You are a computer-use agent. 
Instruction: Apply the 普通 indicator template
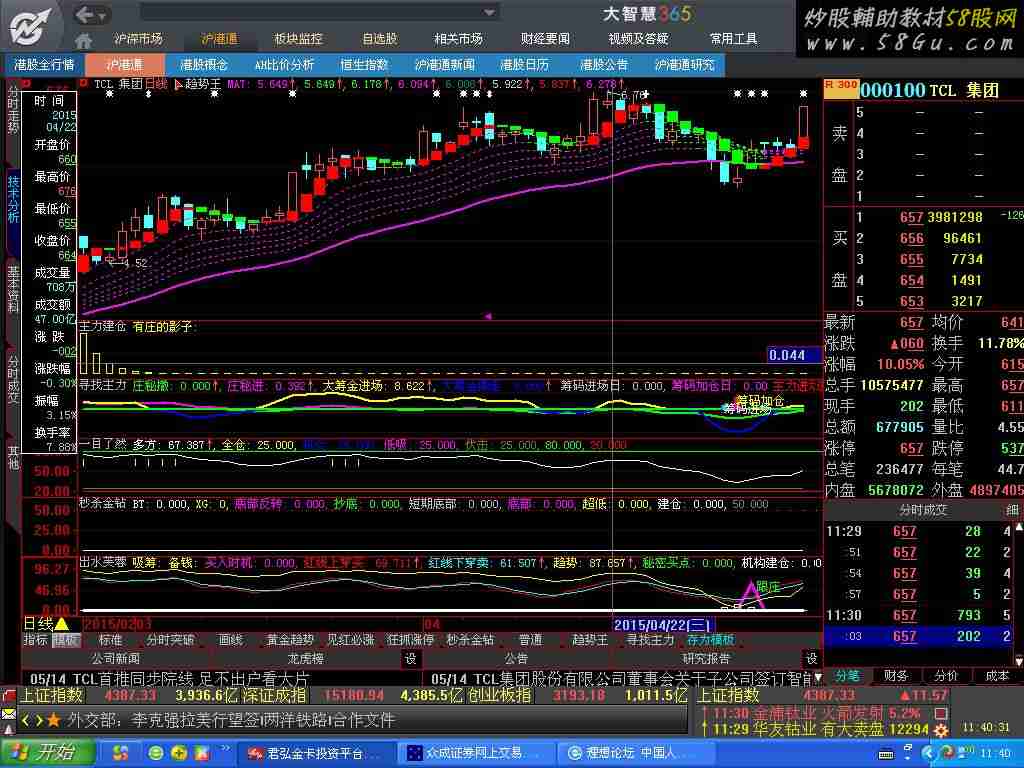click(530, 640)
